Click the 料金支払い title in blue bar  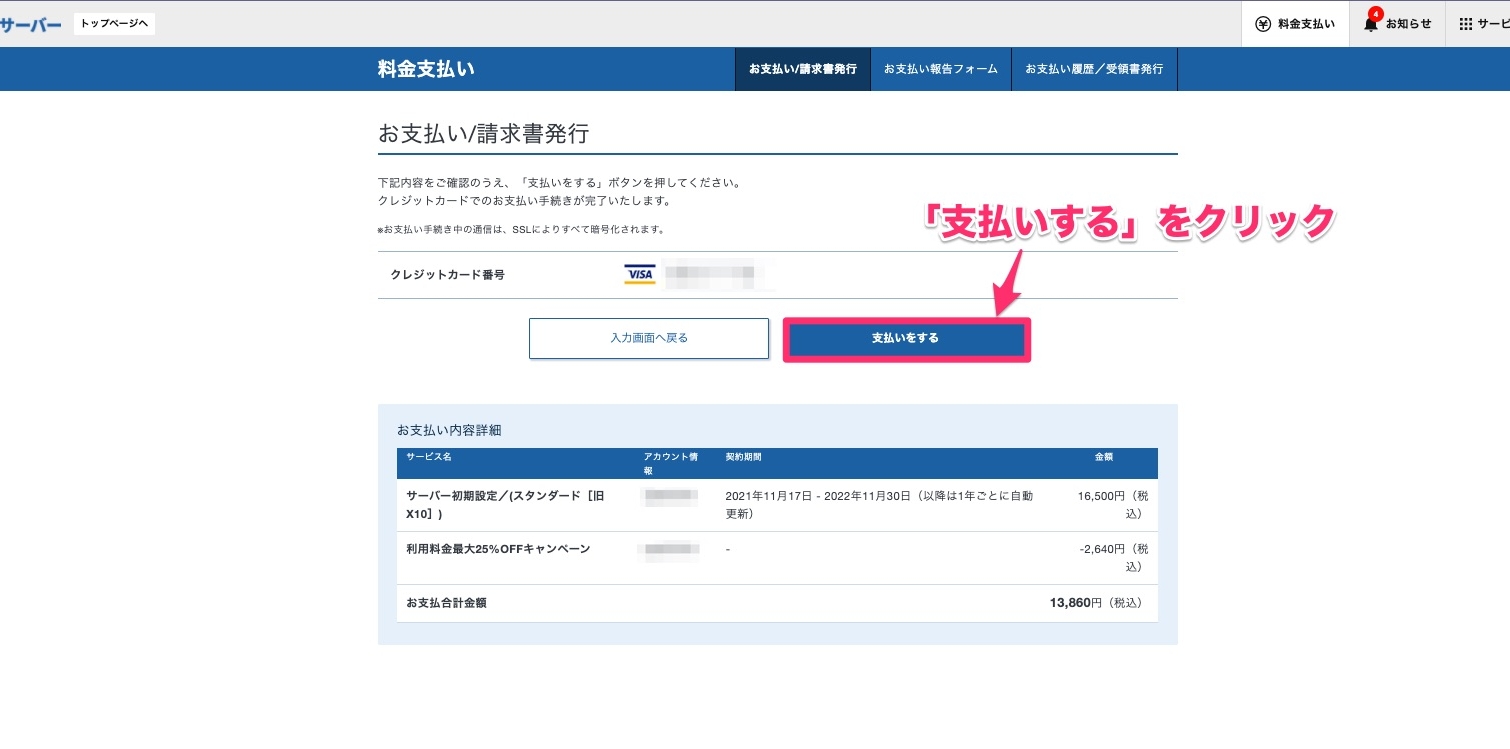426,69
